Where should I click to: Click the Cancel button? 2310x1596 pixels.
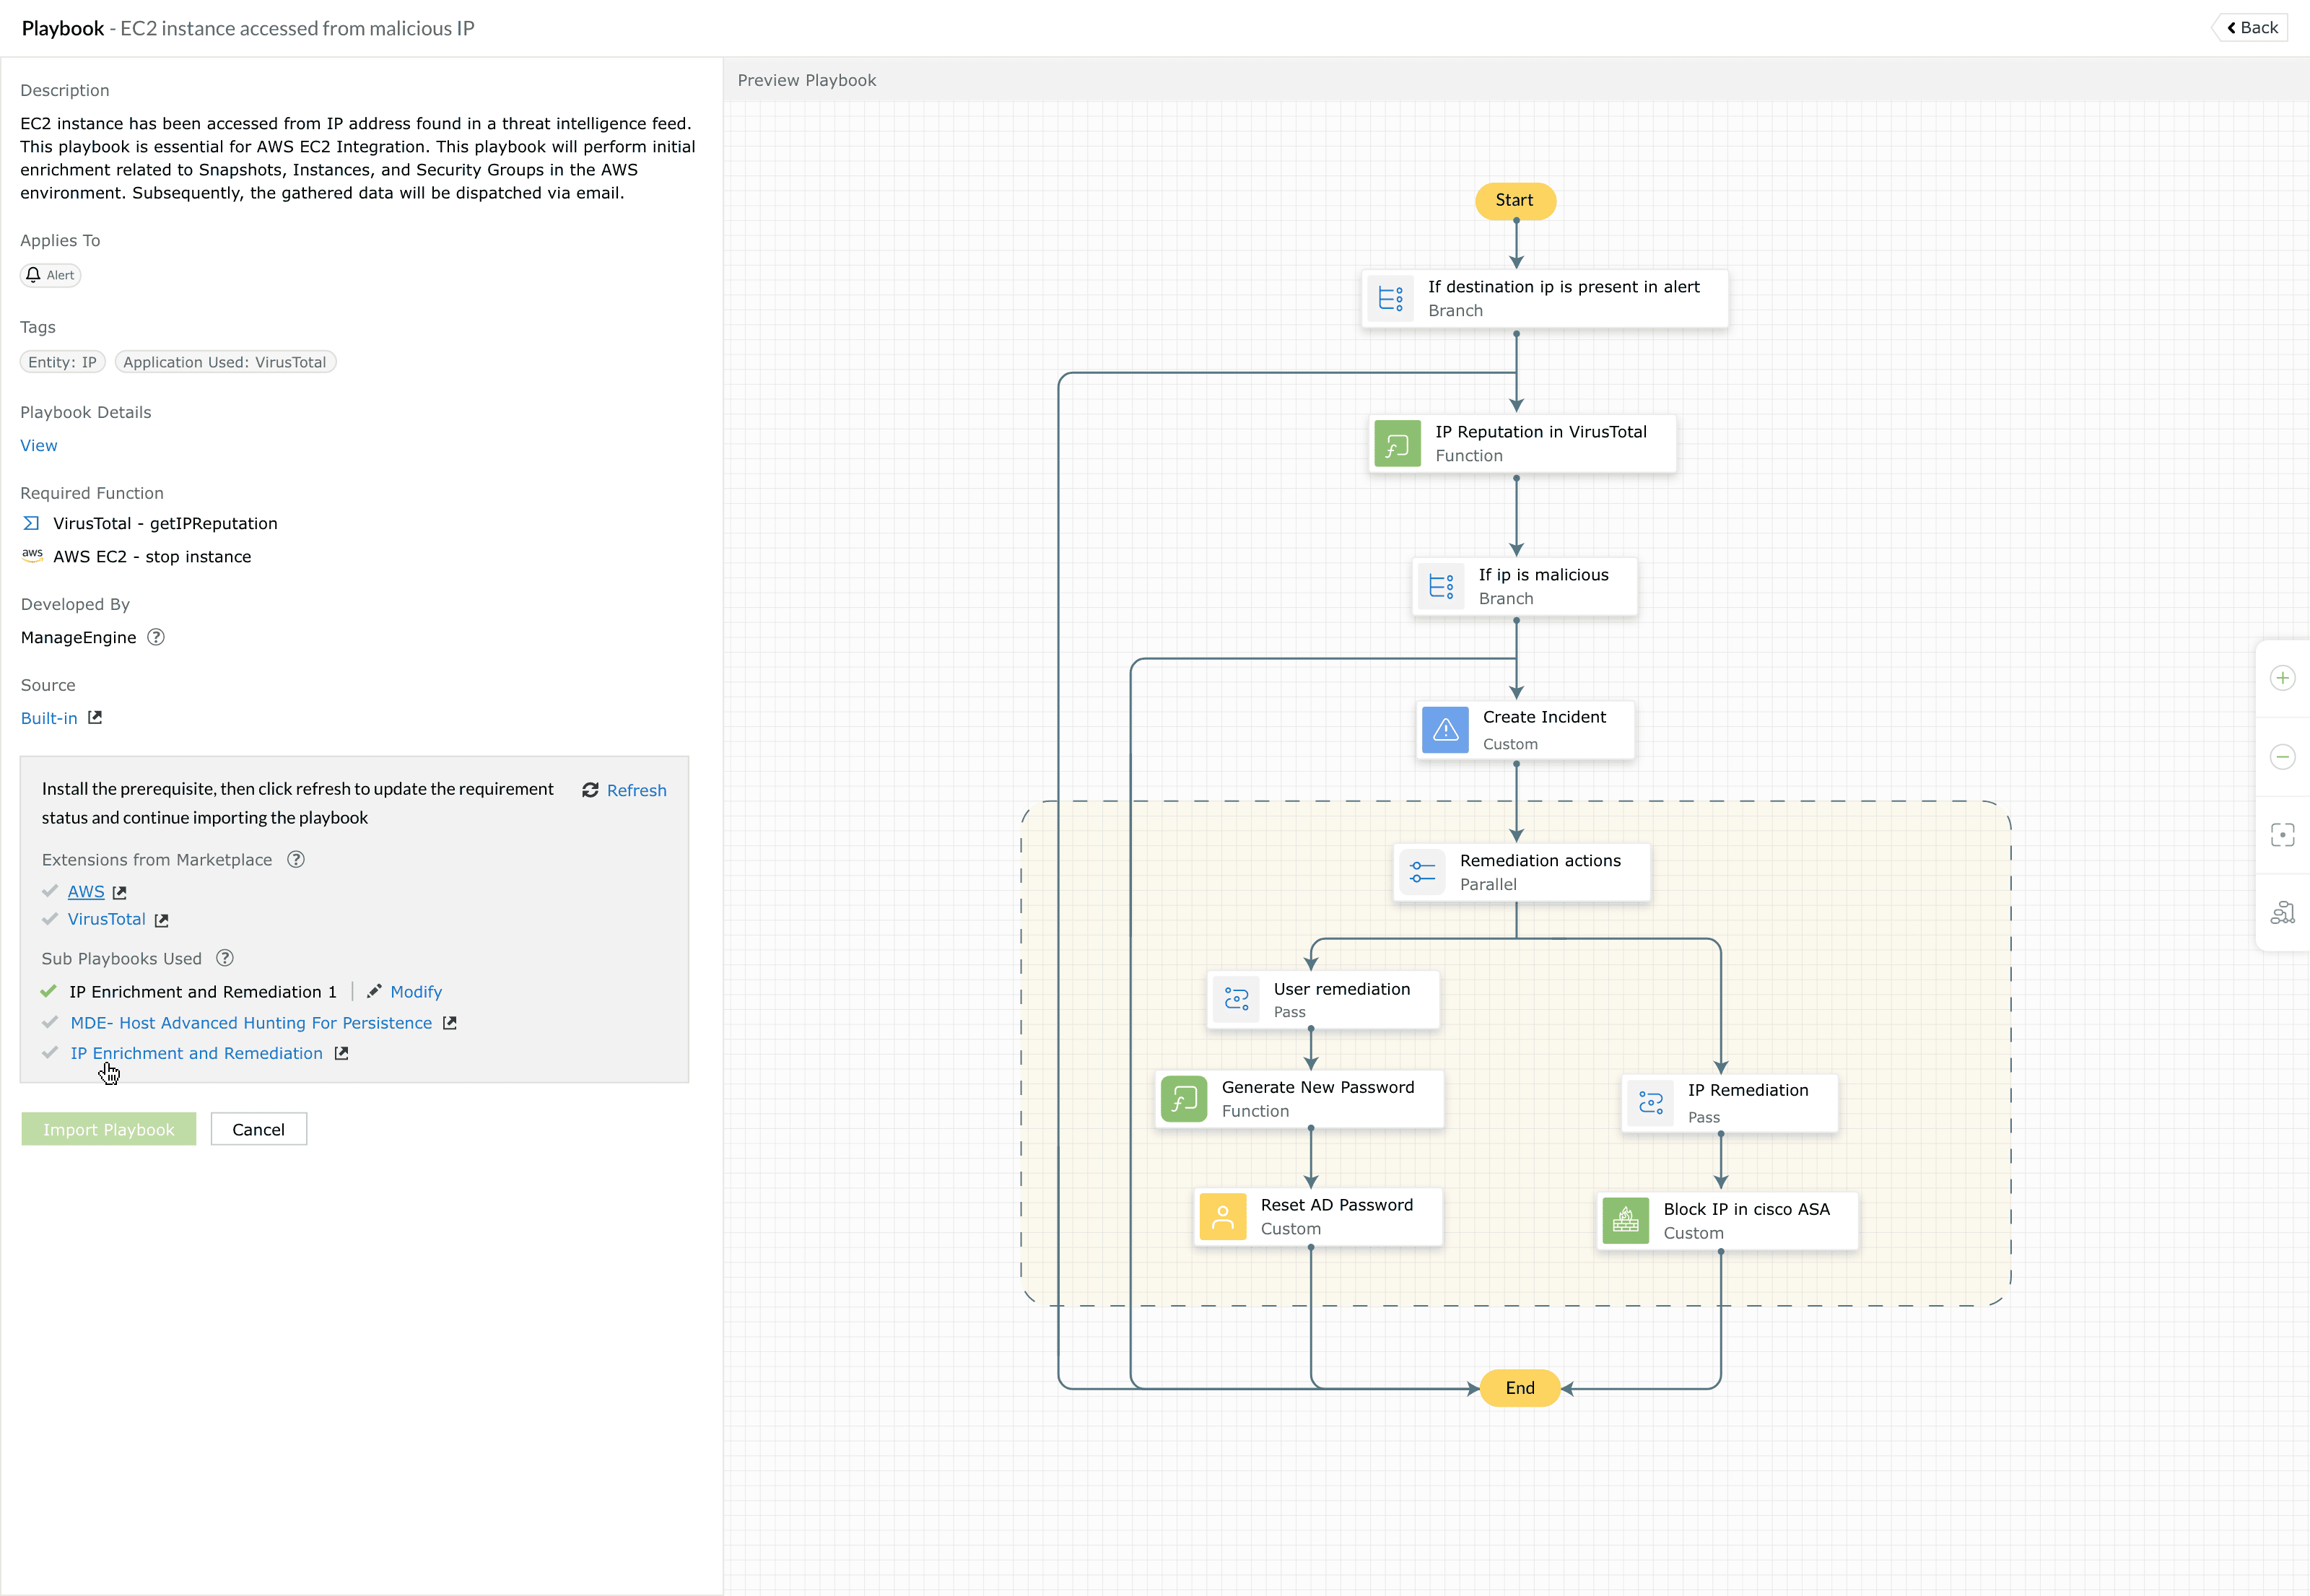pos(259,1129)
